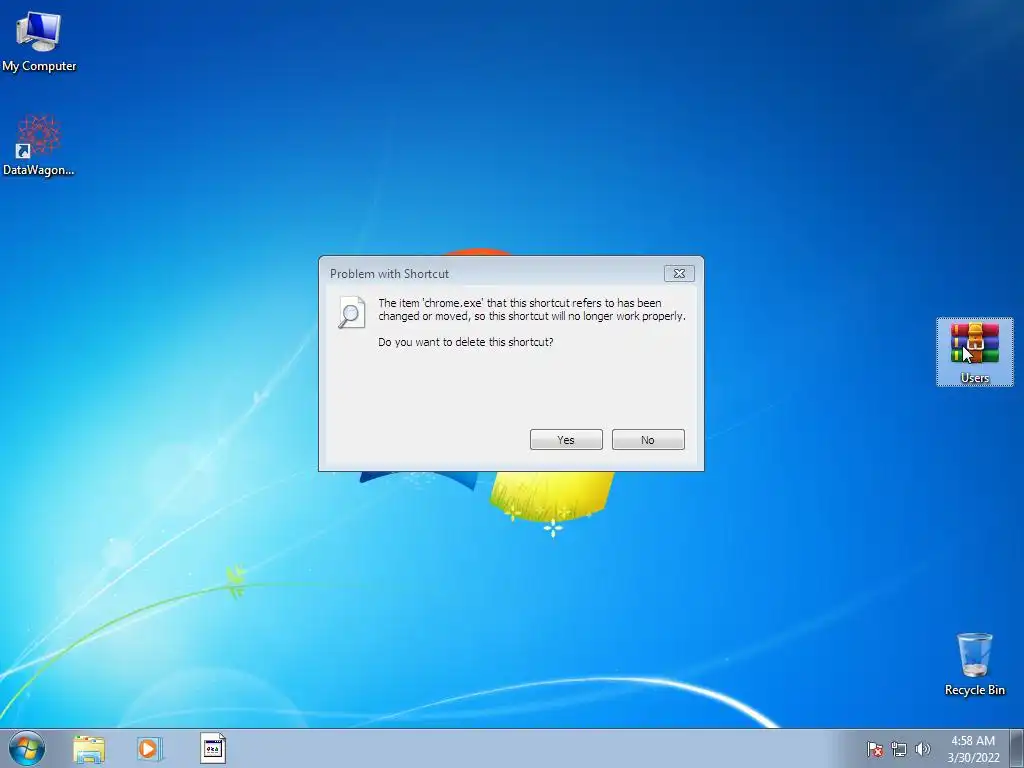
Task: Click the Show desktop strip at the taskbar's end
Action: pyautogui.click(x=1017, y=748)
